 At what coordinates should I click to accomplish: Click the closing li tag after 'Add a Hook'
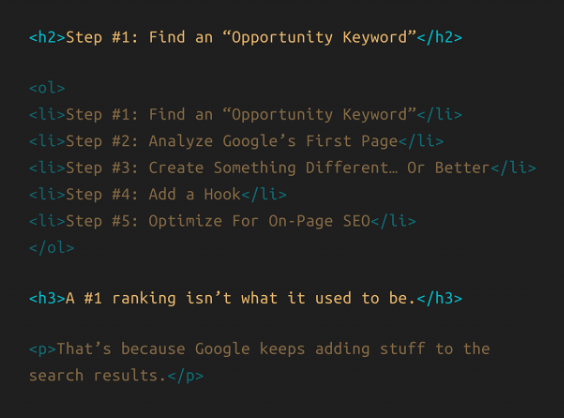(x=264, y=195)
